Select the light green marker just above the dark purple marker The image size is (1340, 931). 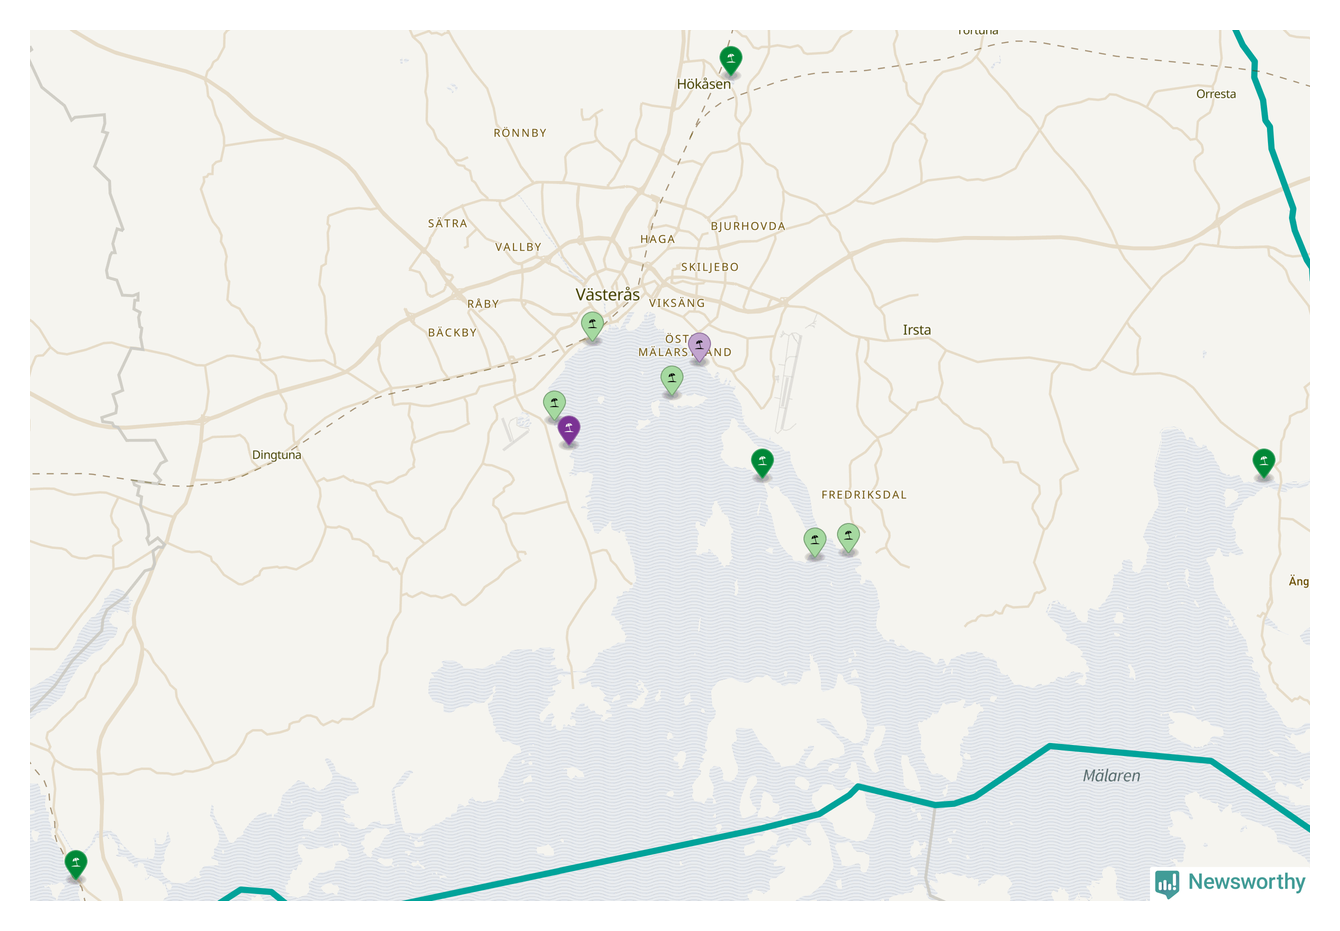[554, 405]
